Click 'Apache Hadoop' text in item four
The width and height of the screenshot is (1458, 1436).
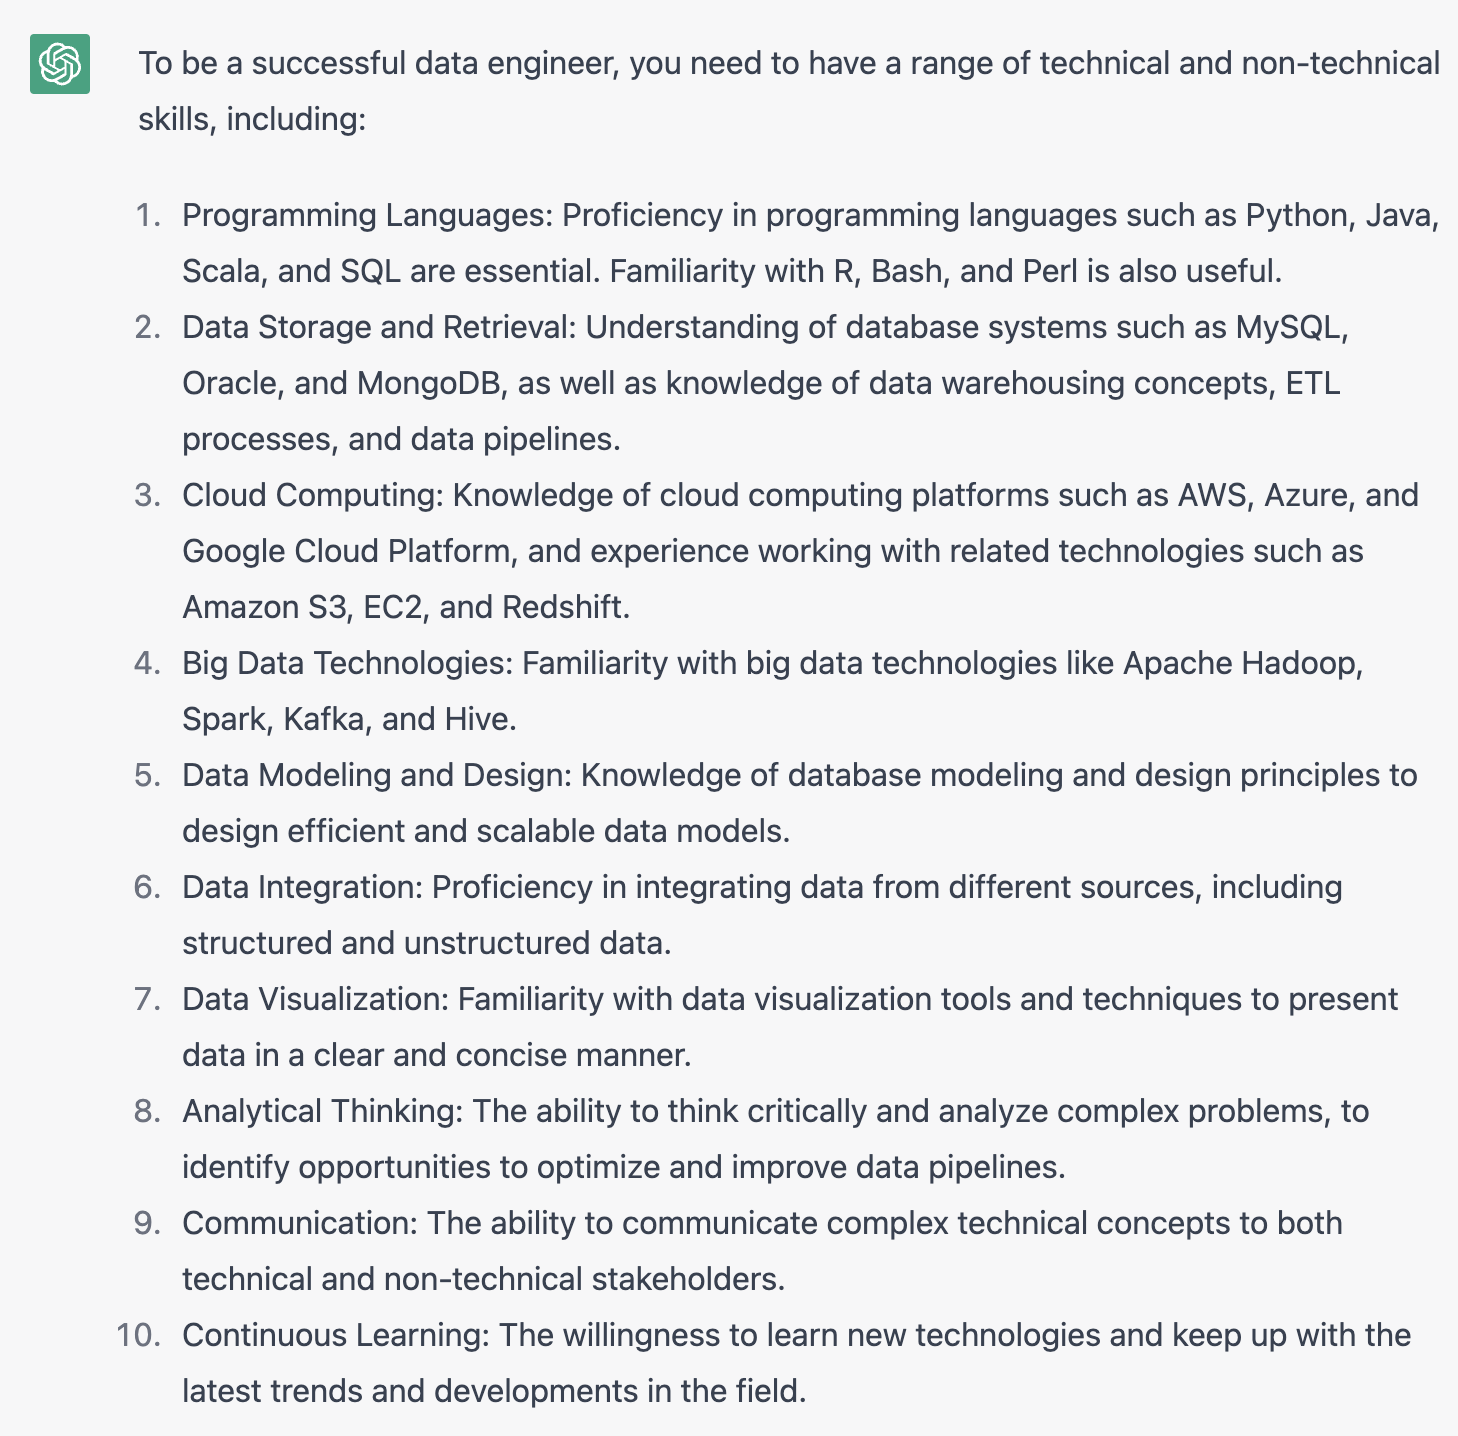click(x=1242, y=663)
